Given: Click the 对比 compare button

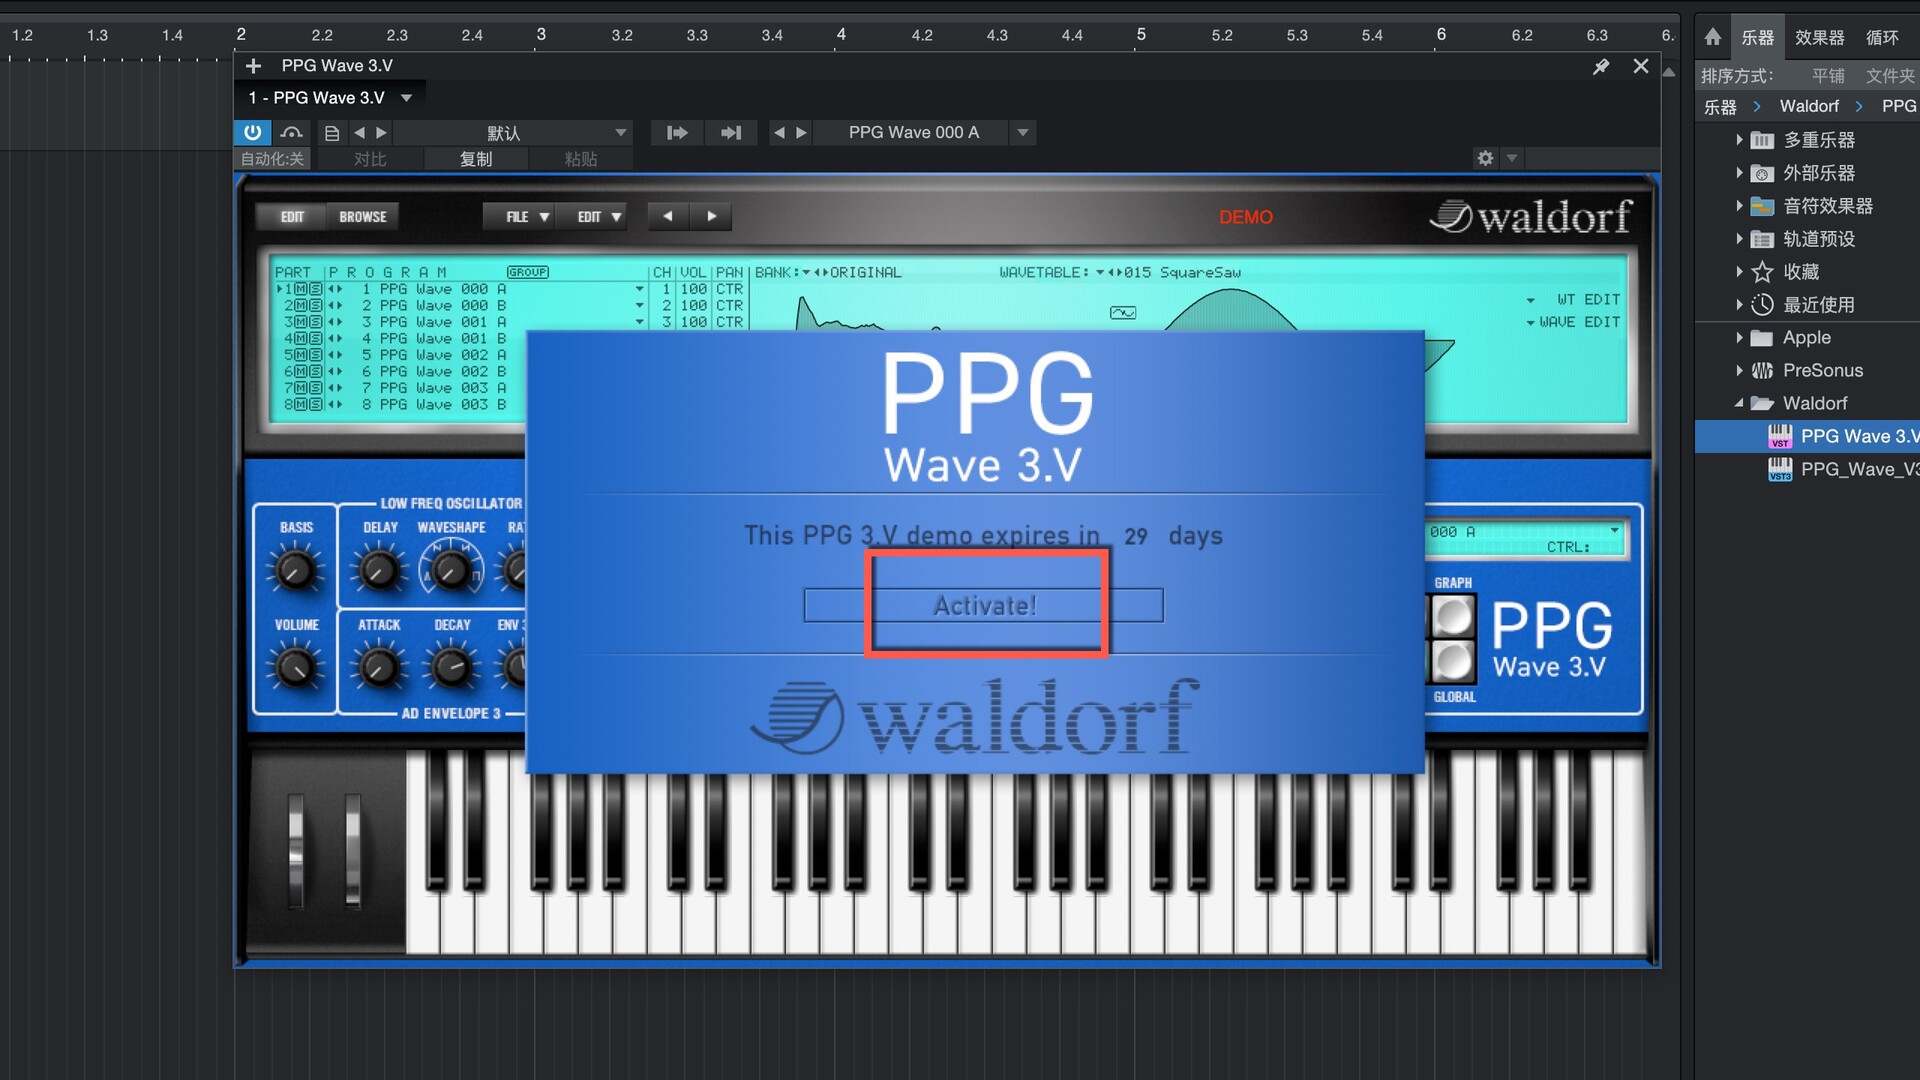Looking at the screenshot, I should click(x=370, y=159).
